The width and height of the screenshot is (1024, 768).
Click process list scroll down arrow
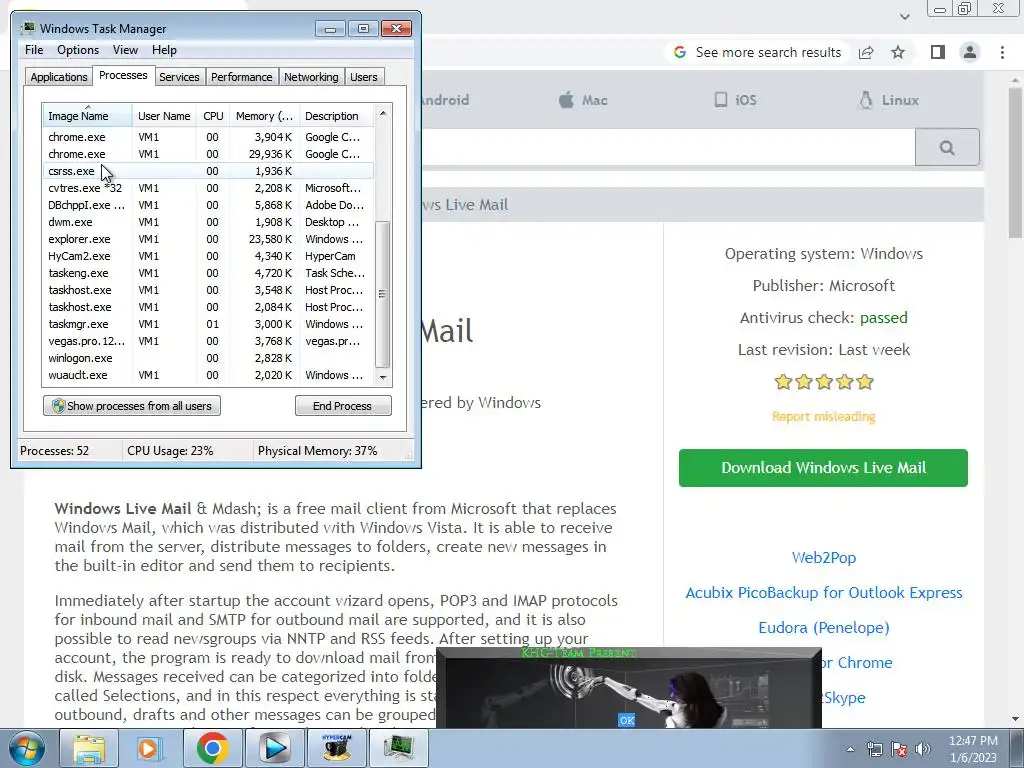click(x=383, y=377)
